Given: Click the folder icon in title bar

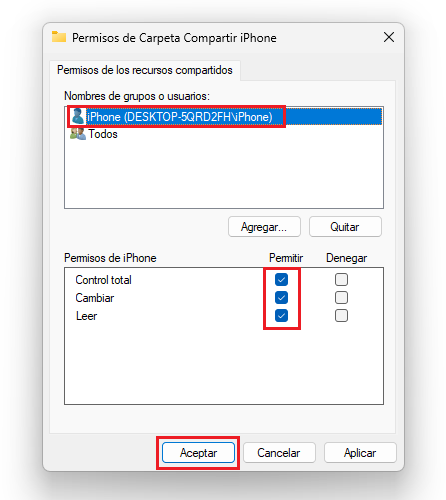Looking at the screenshot, I should (x=59, y=37).
